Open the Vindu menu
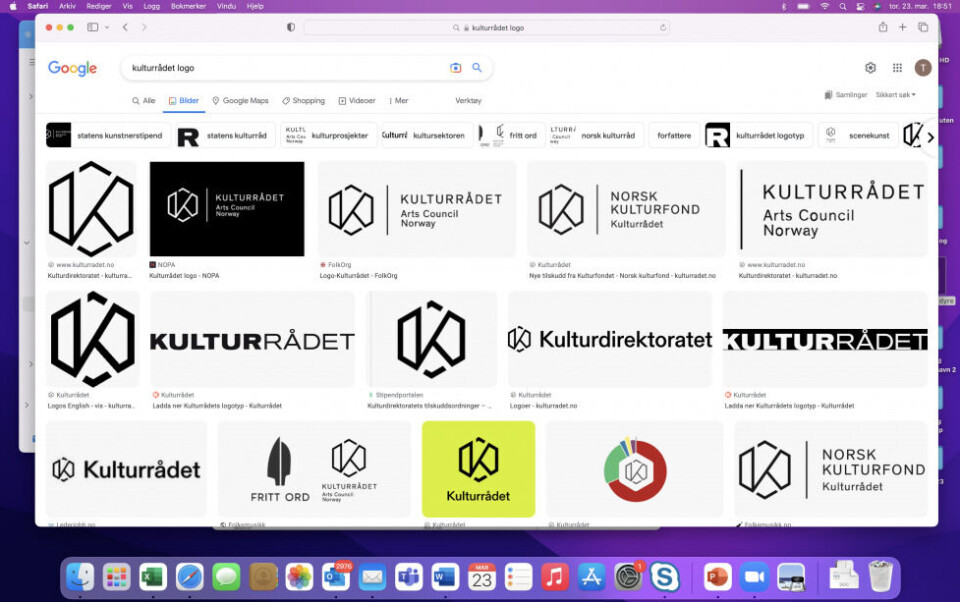Image resolution: width=960 pixels, height=602 pixels. point(227,6)
